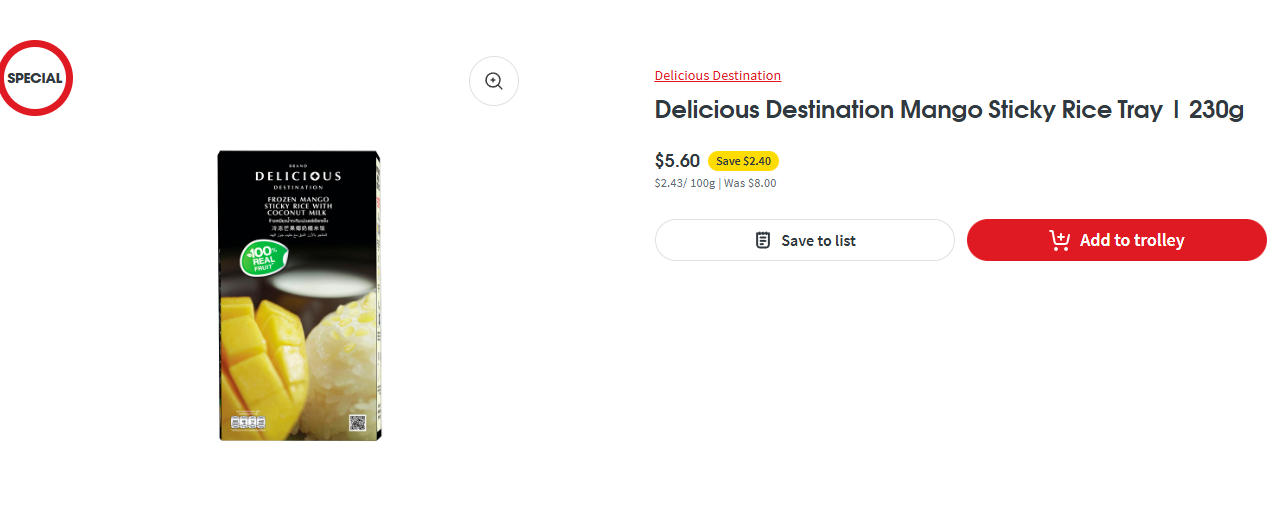This screenshot has height=524, width=1274.
Task: Click the $2.43/100g unit price text
Action: (x=684, y=183)
